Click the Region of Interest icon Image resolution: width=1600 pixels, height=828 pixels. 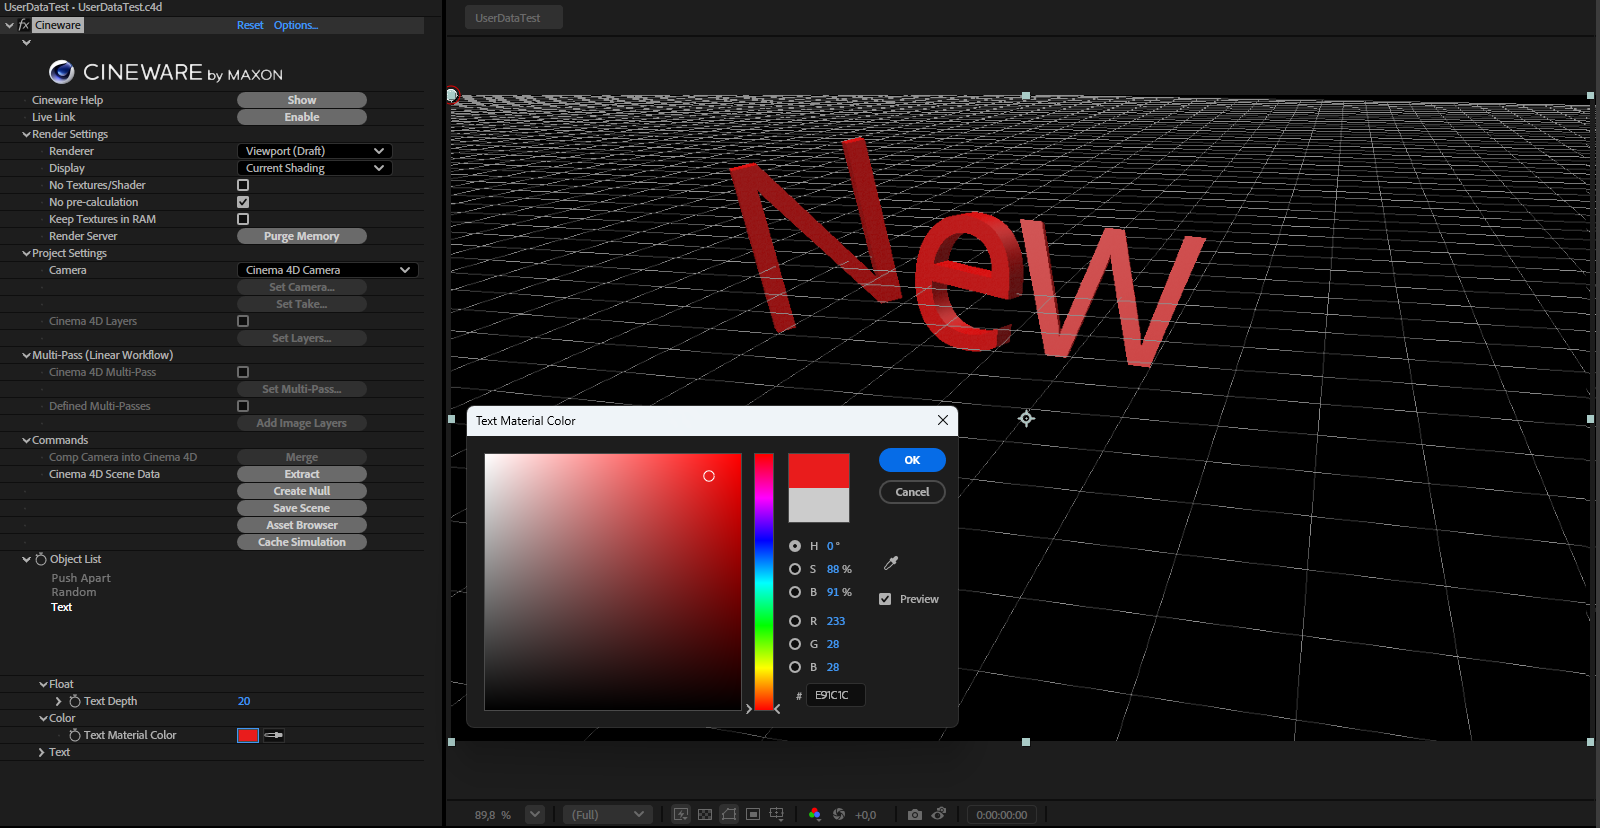(753, 814)
